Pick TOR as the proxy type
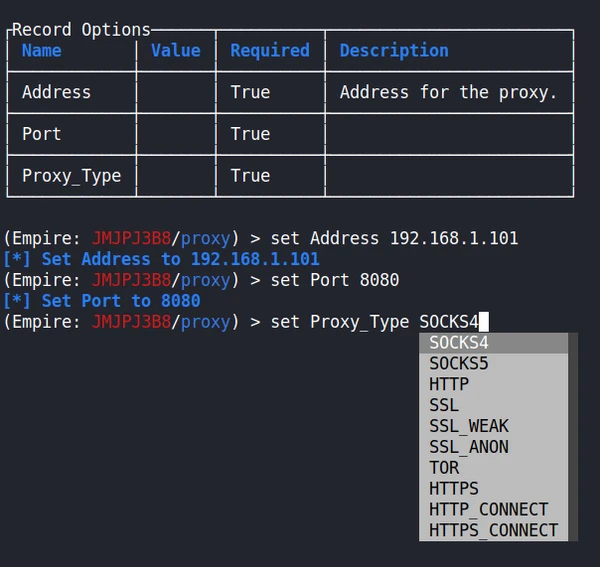Image resolution: width=600 pixels, height=567 pixels. point(444,468)
